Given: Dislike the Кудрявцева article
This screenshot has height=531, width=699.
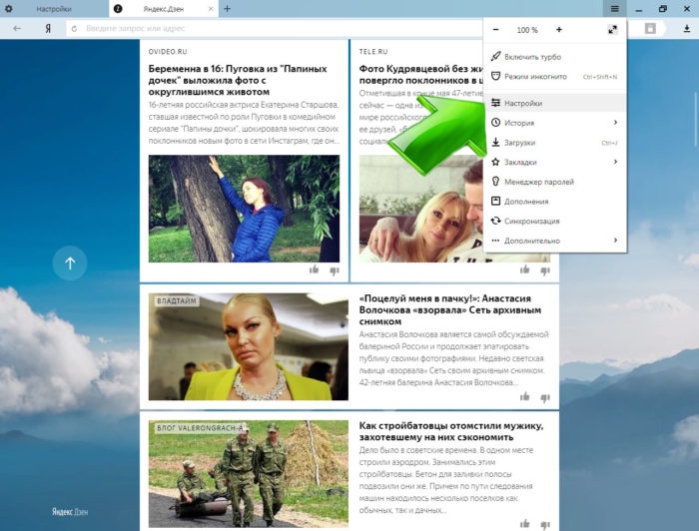Looking at the screenshot, I should click(x=545, y=271).
